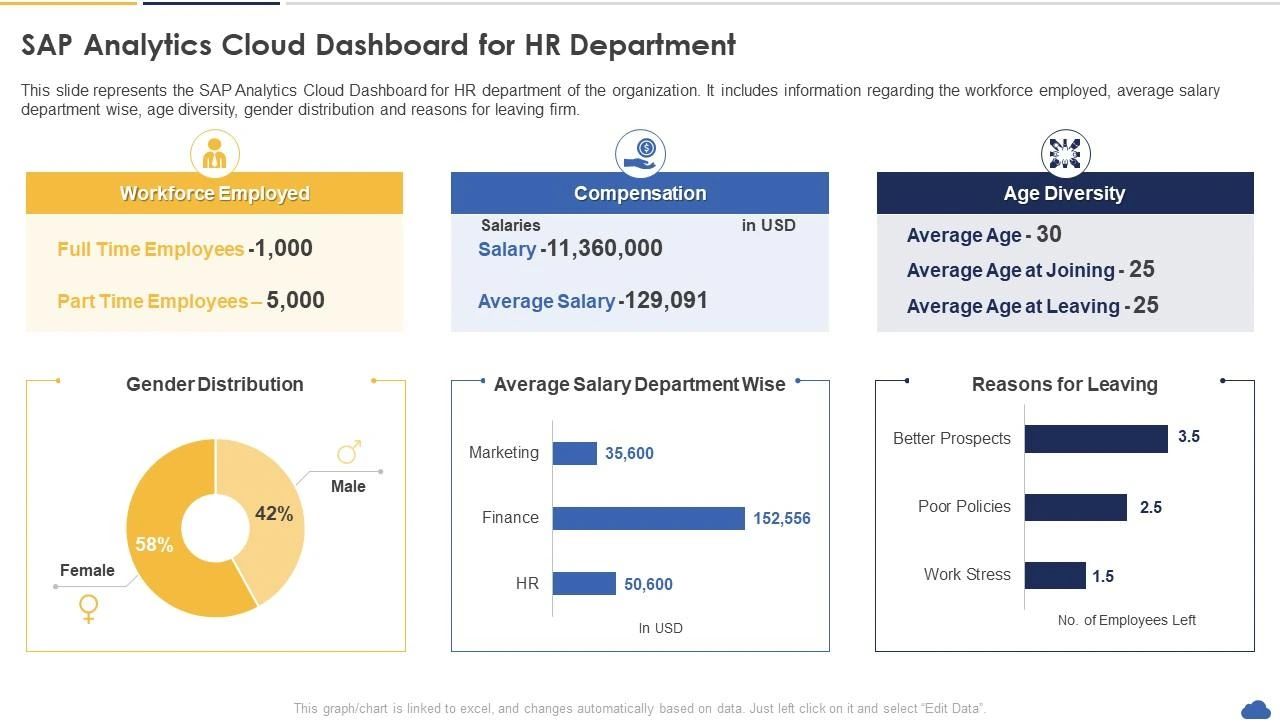Screen dimensions: 1280x720
Task: Select the Compensation dollar-hand icon
Action: click(639, 152)
